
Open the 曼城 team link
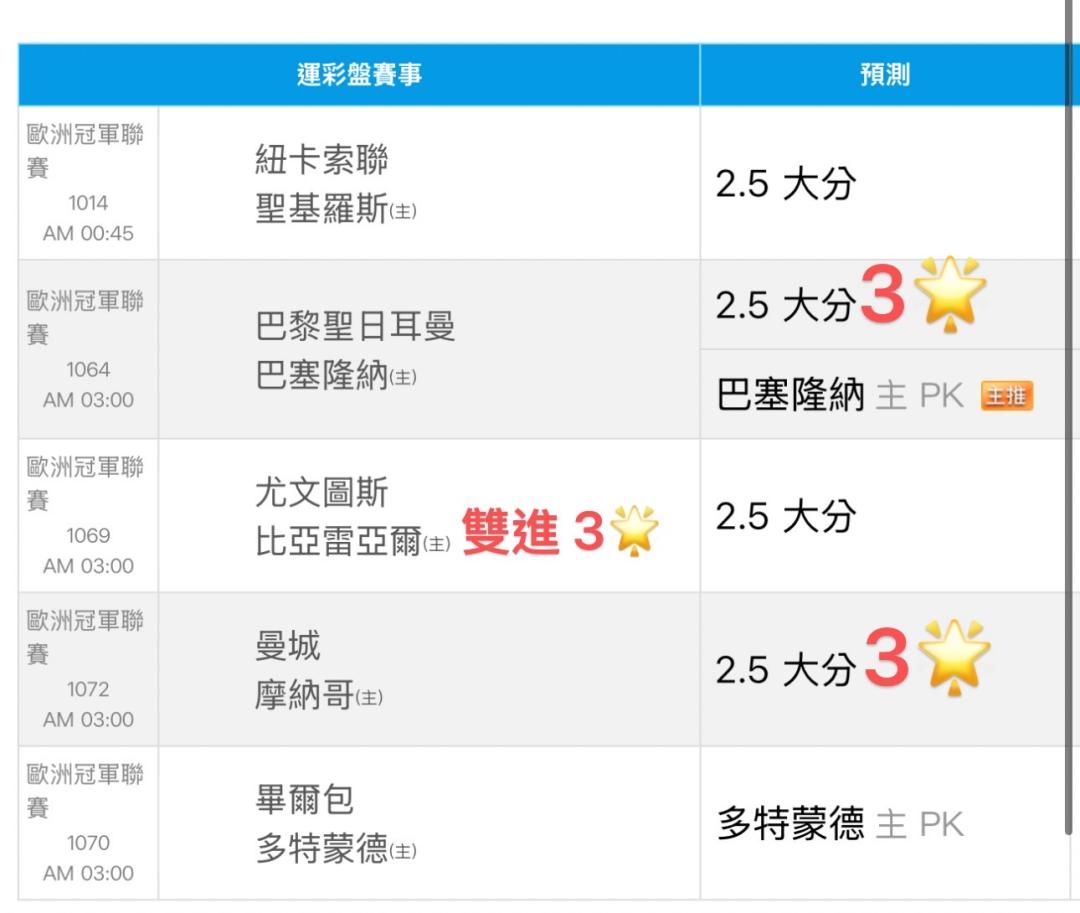point(288,646)
